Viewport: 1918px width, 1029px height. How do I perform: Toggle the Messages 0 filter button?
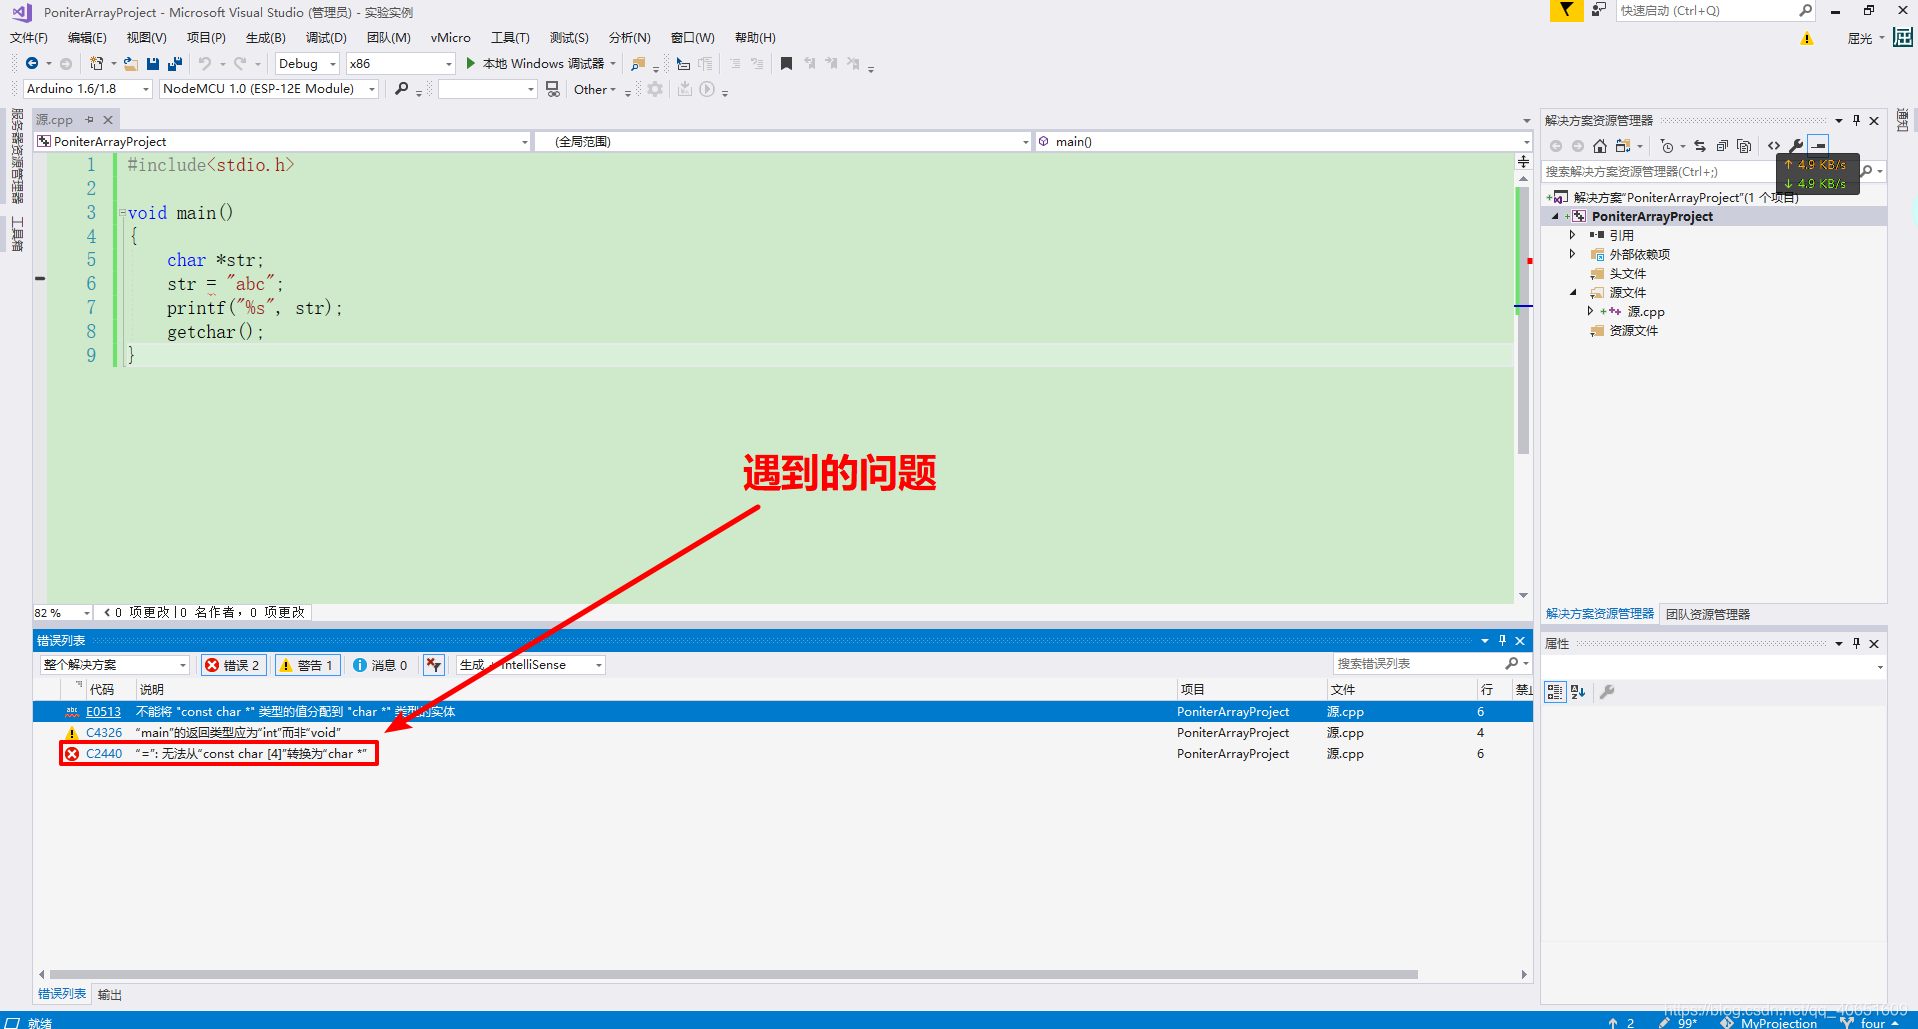click(x=380, y=665)
